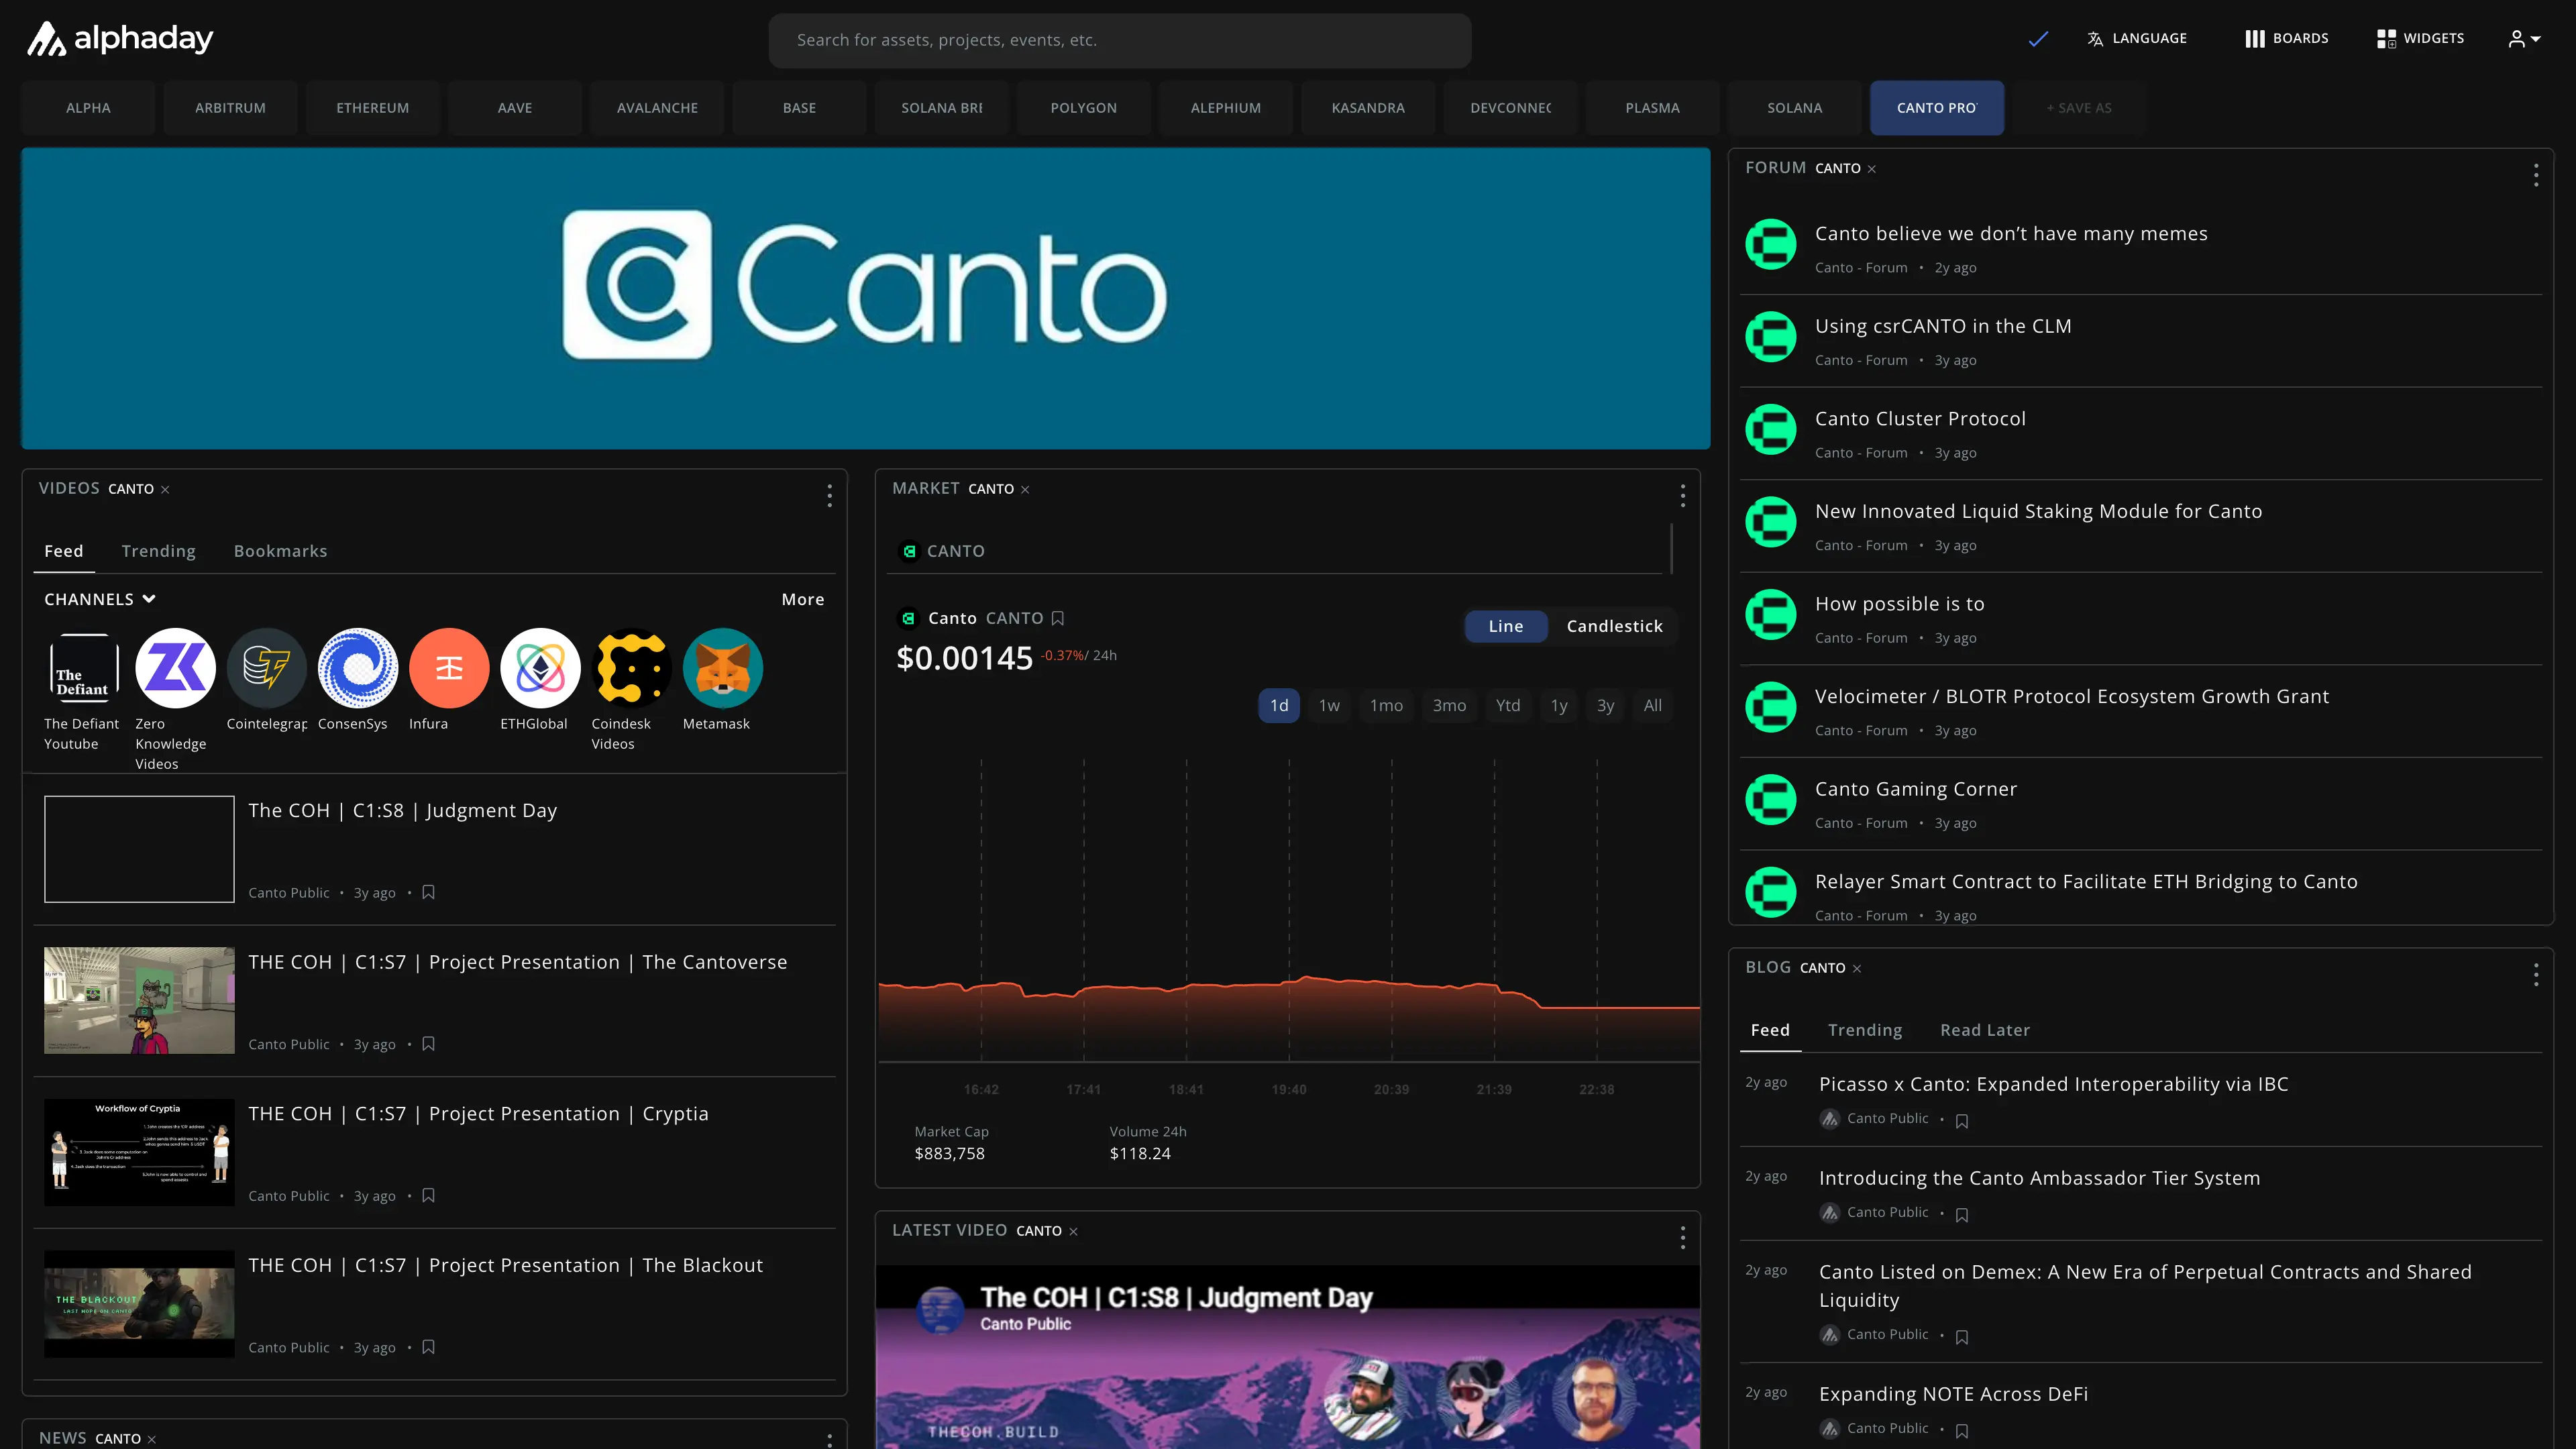Set chart range to 1mo

[x=1386, y=706]
